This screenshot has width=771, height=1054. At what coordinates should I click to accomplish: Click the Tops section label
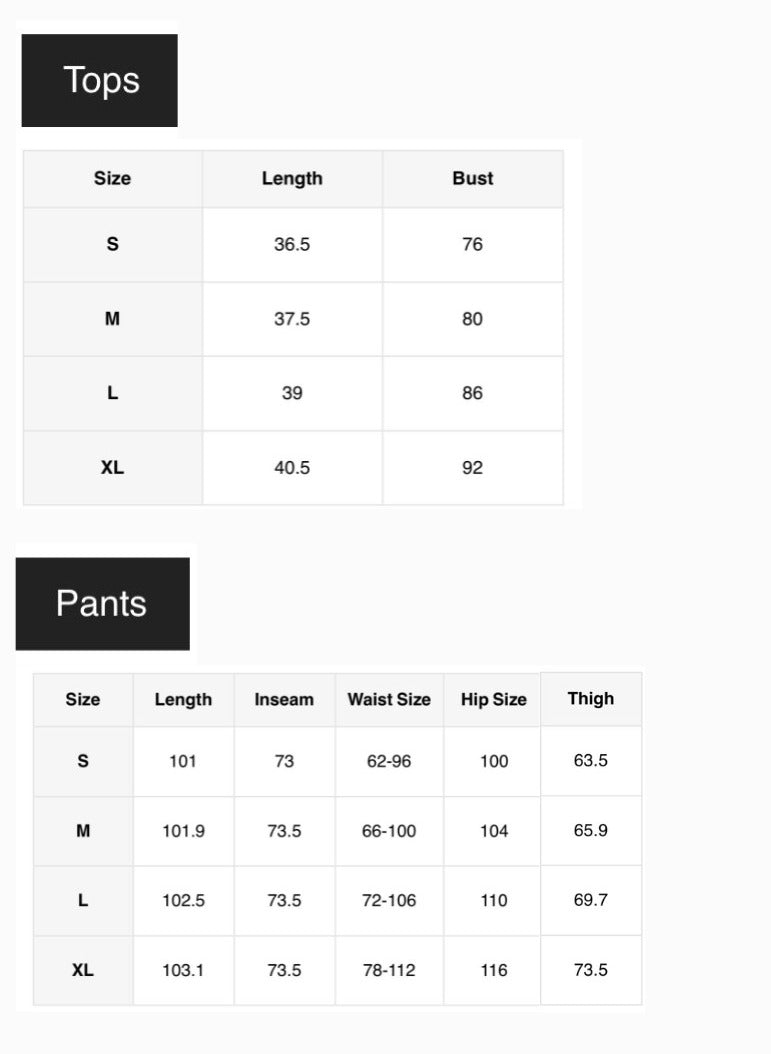100,80
